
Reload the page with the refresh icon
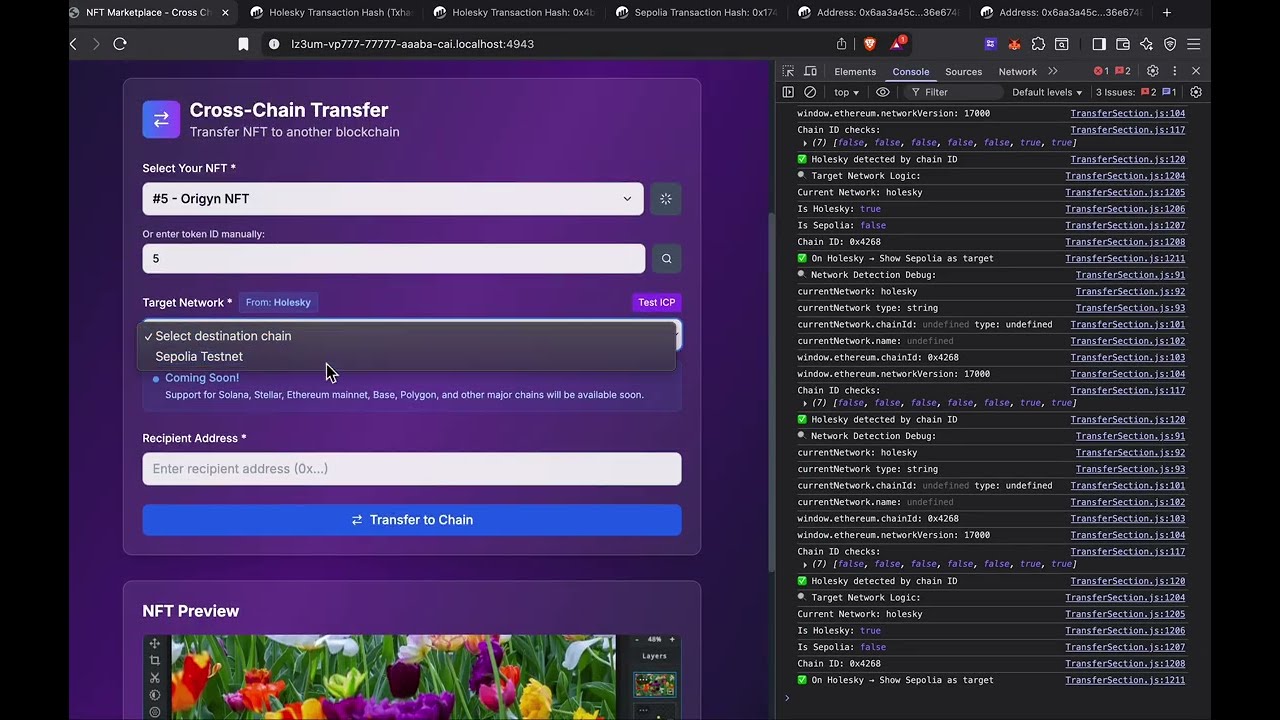point(120,44)
